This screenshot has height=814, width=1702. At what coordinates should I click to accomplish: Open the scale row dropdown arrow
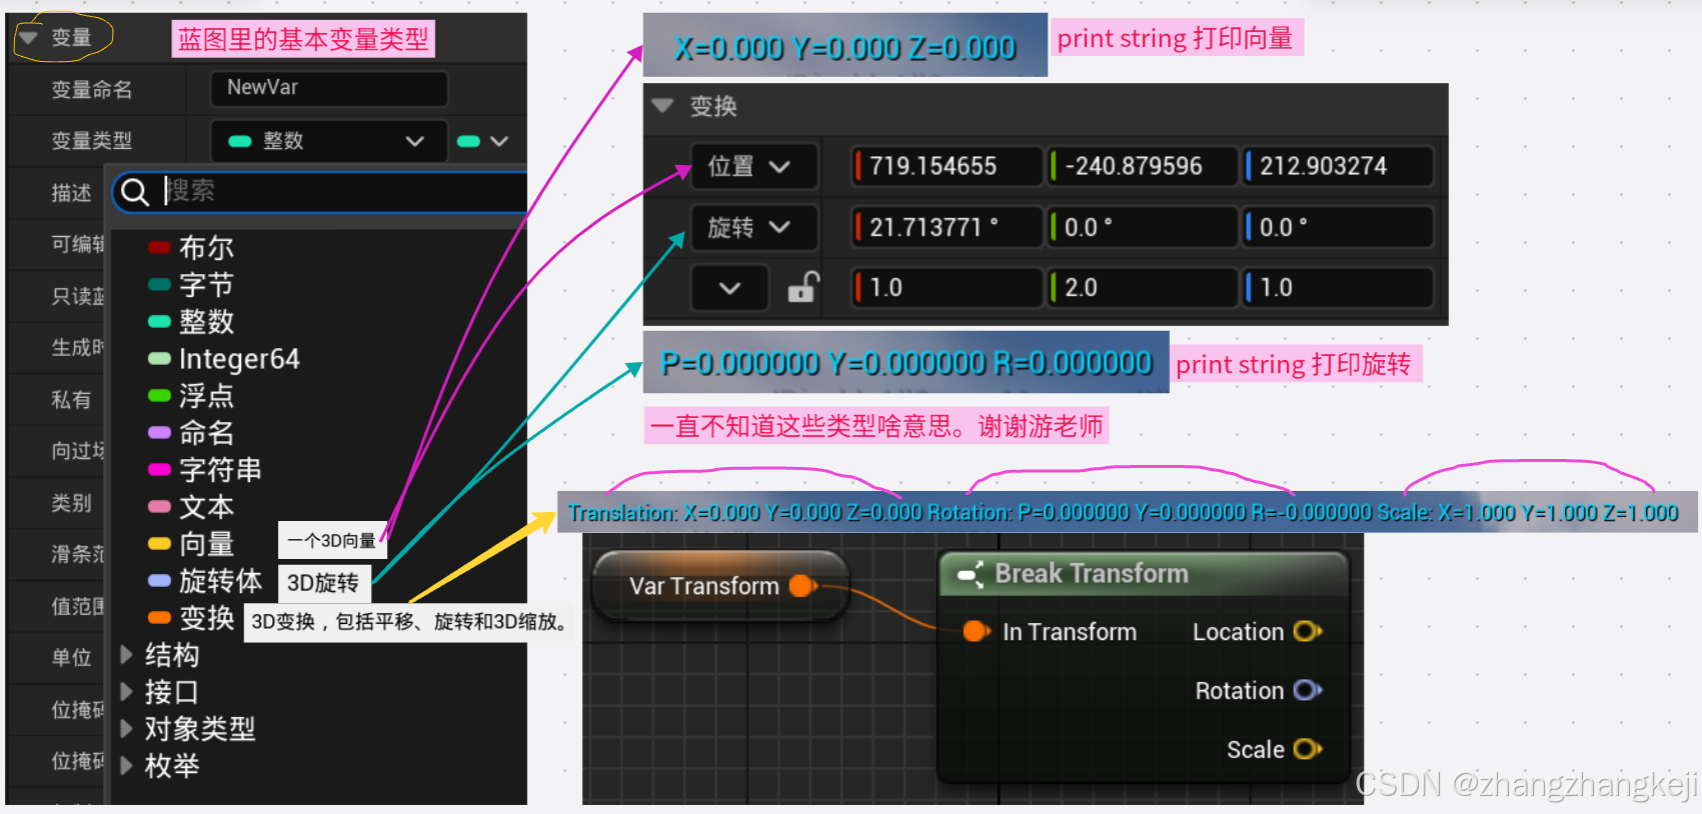pos(730,288)
